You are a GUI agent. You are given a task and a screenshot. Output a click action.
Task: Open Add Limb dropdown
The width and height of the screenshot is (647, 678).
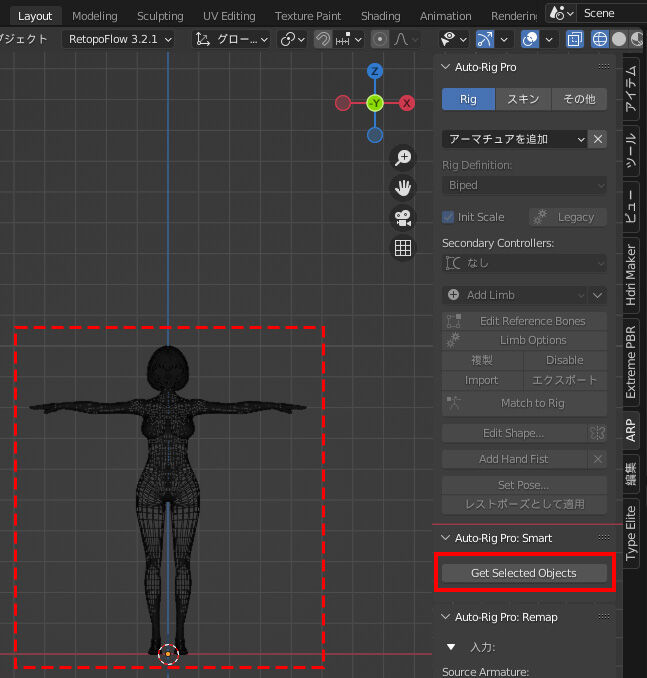pyautogui.click(x=514, y=295)
